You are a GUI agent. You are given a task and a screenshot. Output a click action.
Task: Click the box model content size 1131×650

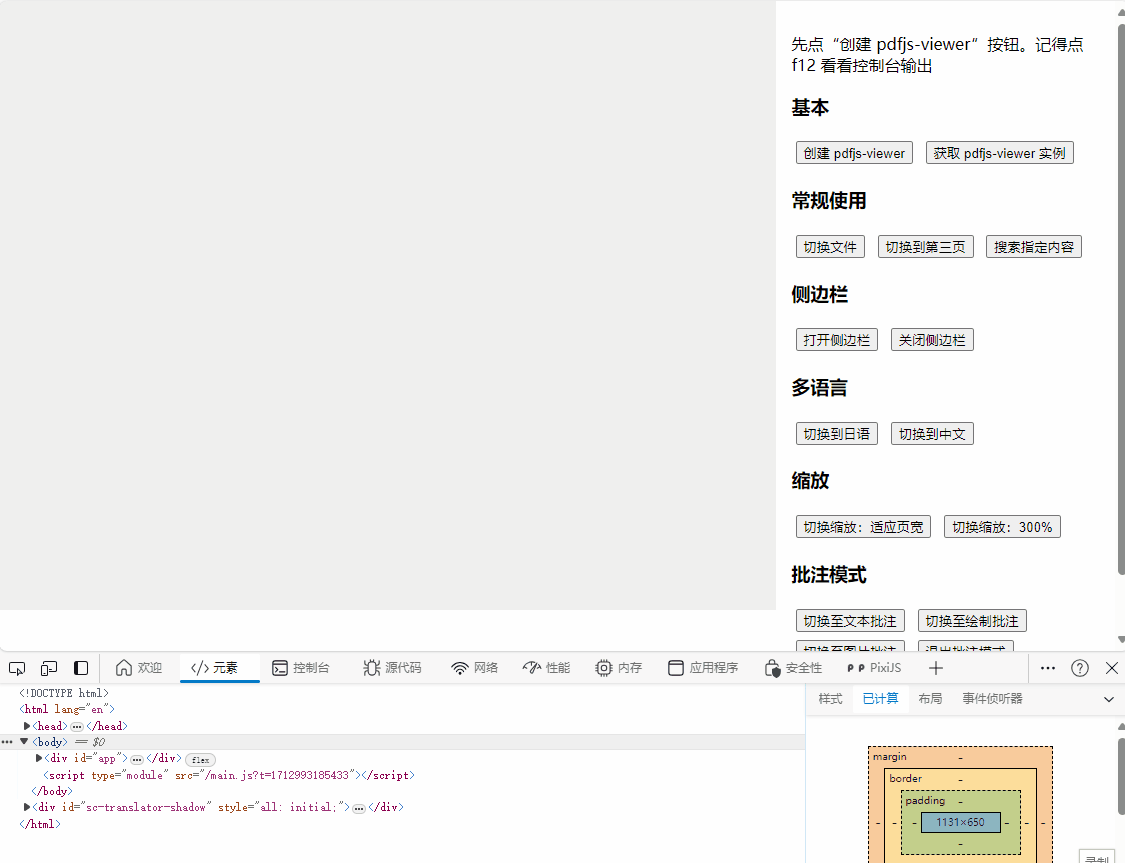coord(961,822)
